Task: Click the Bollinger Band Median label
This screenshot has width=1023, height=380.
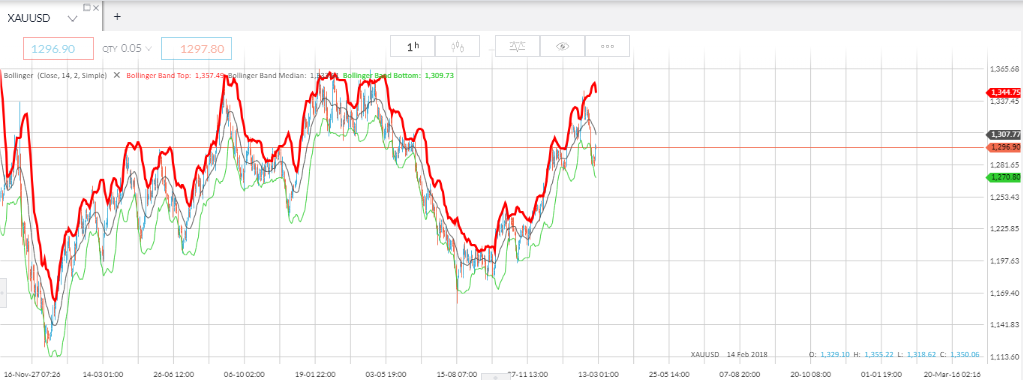Action: [267, 75]
